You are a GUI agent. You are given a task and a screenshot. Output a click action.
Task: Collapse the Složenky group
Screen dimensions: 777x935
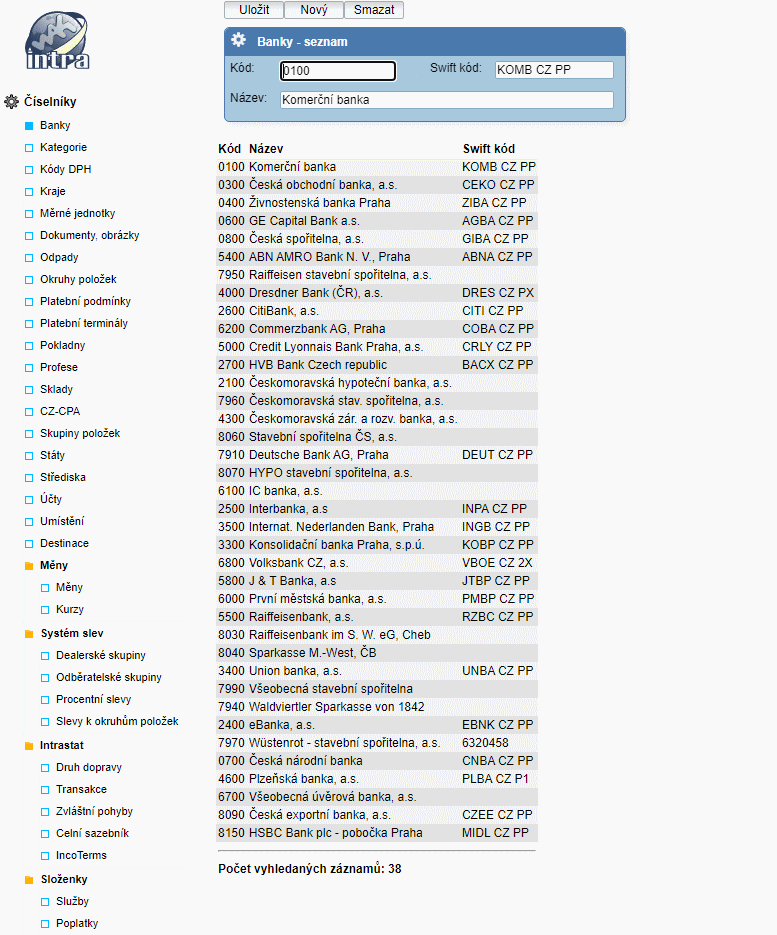pyautogui.click(x=64, y=880)
